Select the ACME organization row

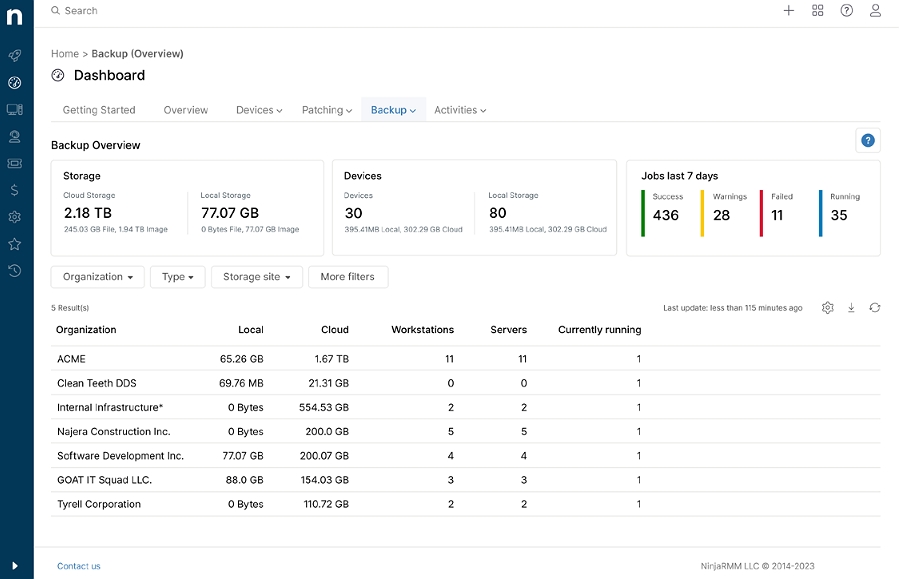pos(466,359)
